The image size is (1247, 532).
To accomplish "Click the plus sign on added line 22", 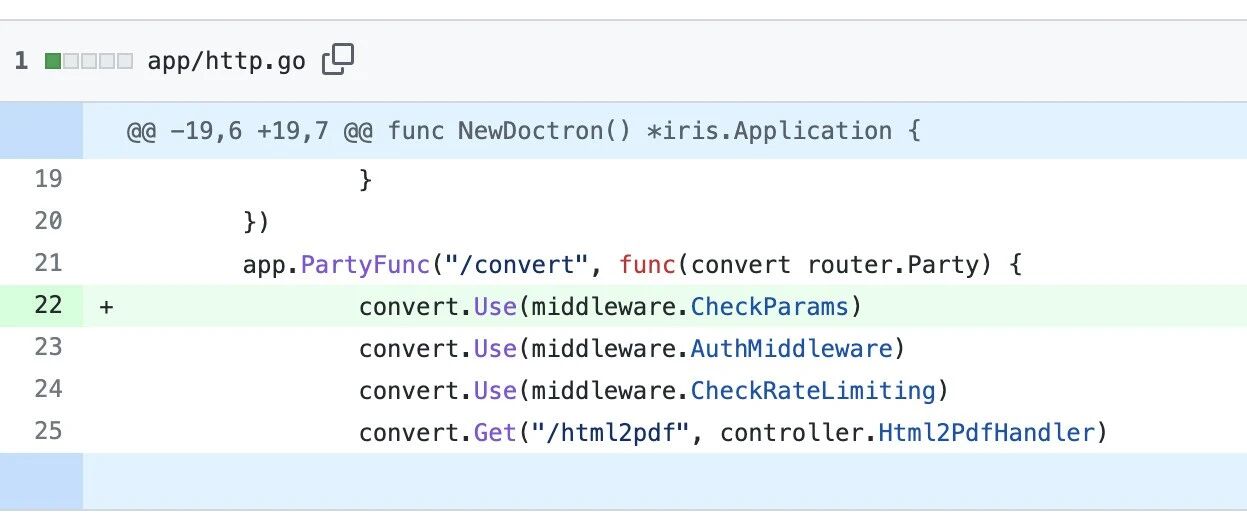I will point(106,307).
